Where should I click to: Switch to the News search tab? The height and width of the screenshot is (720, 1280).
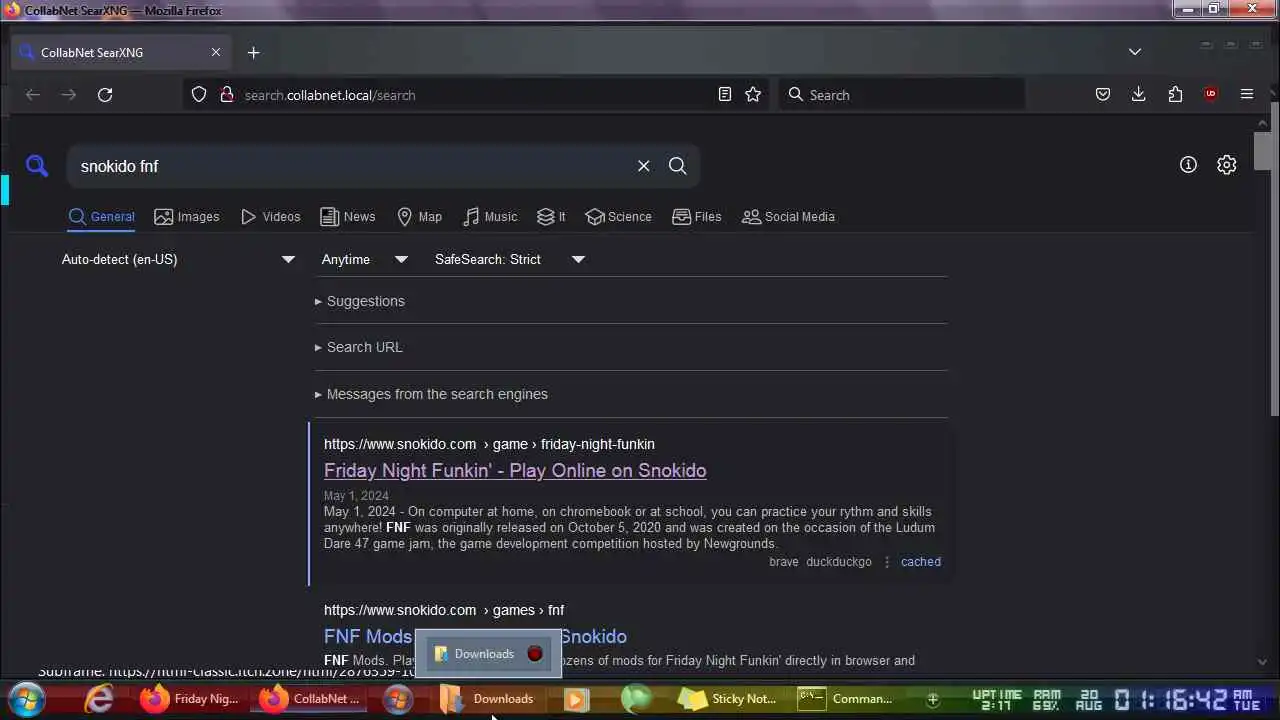click(x=348, y=216)
